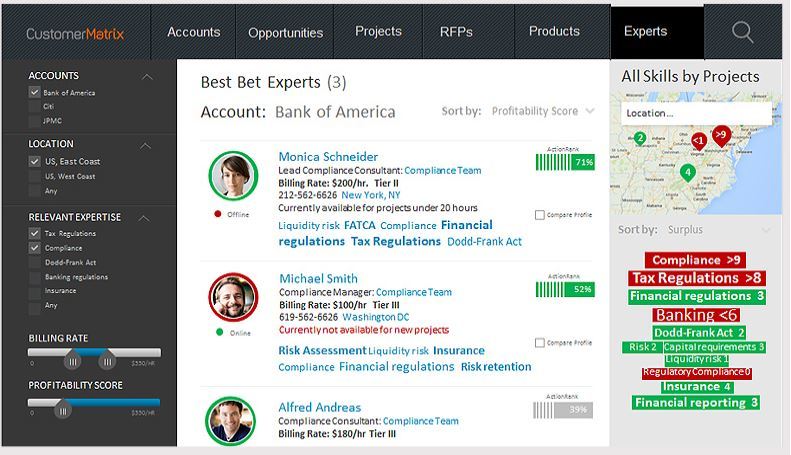Screen dimensions: 791x455
Task: Click the search magnifier icon
Action: [x=742, y=32]
